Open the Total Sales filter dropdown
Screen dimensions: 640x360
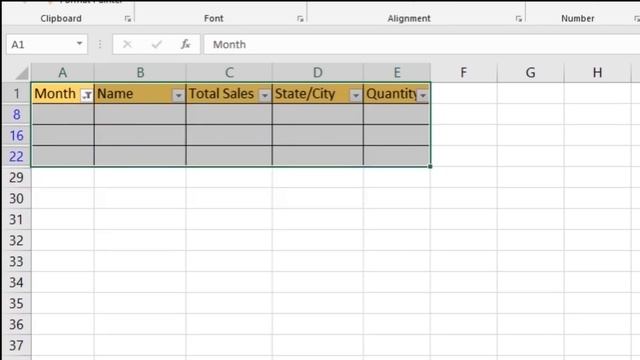point(265,95)
